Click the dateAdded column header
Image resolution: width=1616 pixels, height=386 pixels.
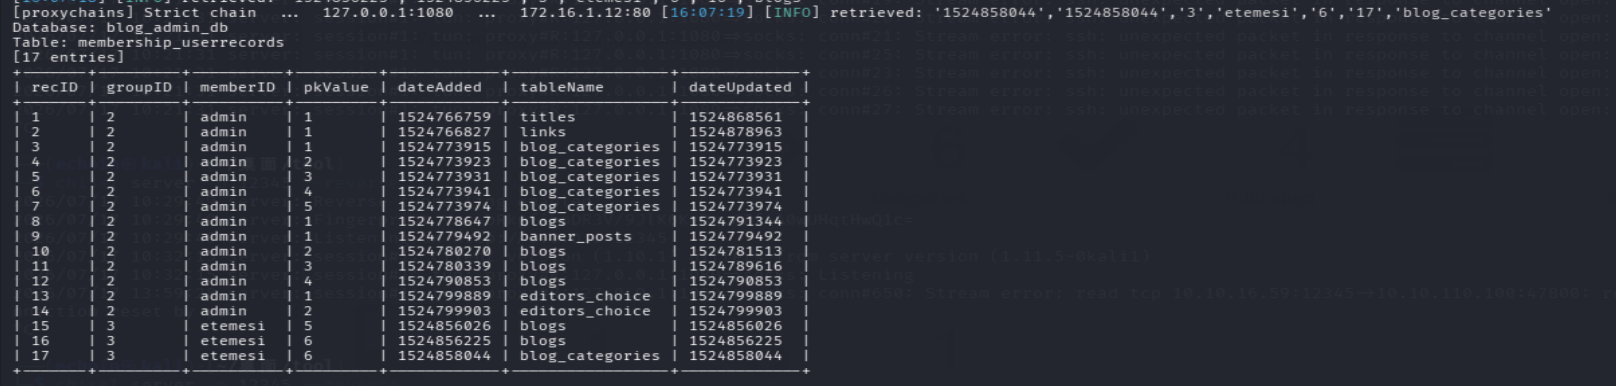[439, 87]
